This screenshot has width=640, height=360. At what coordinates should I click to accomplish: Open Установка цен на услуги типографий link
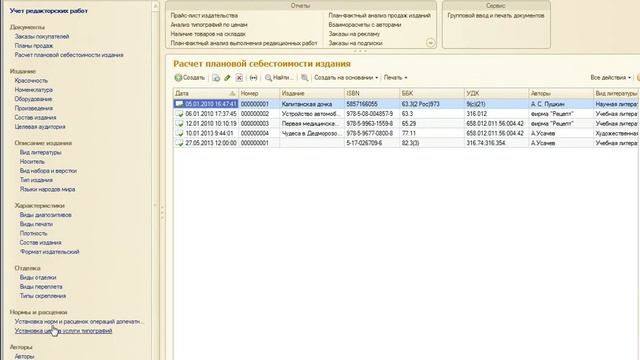63,331
